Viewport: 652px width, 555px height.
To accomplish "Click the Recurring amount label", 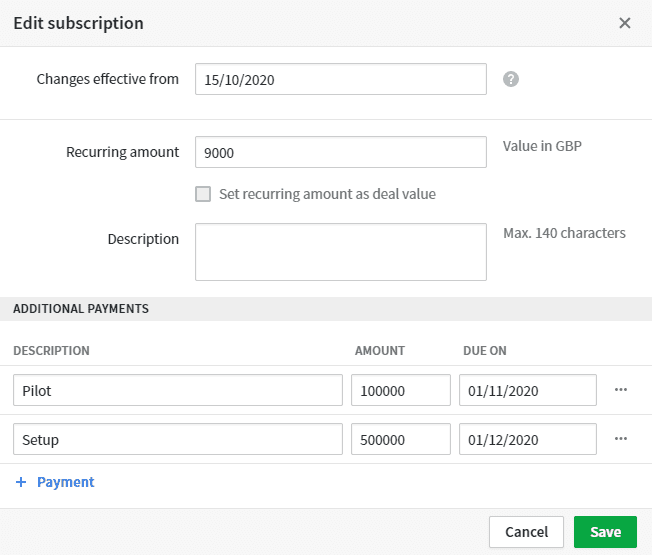I will [x=123, y=152].
